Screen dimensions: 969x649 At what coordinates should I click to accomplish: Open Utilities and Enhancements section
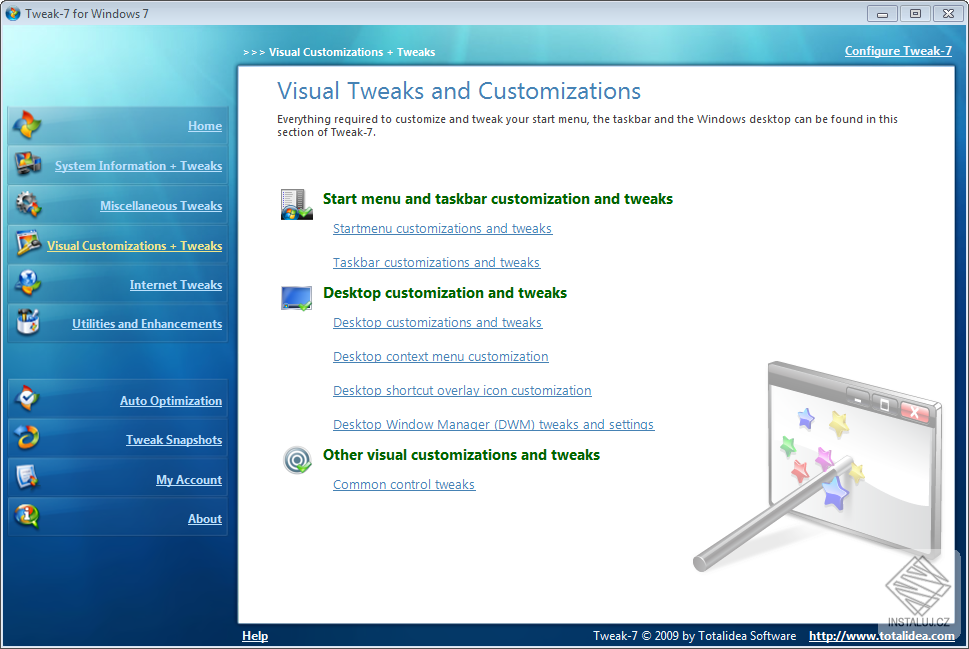point(147,324)
